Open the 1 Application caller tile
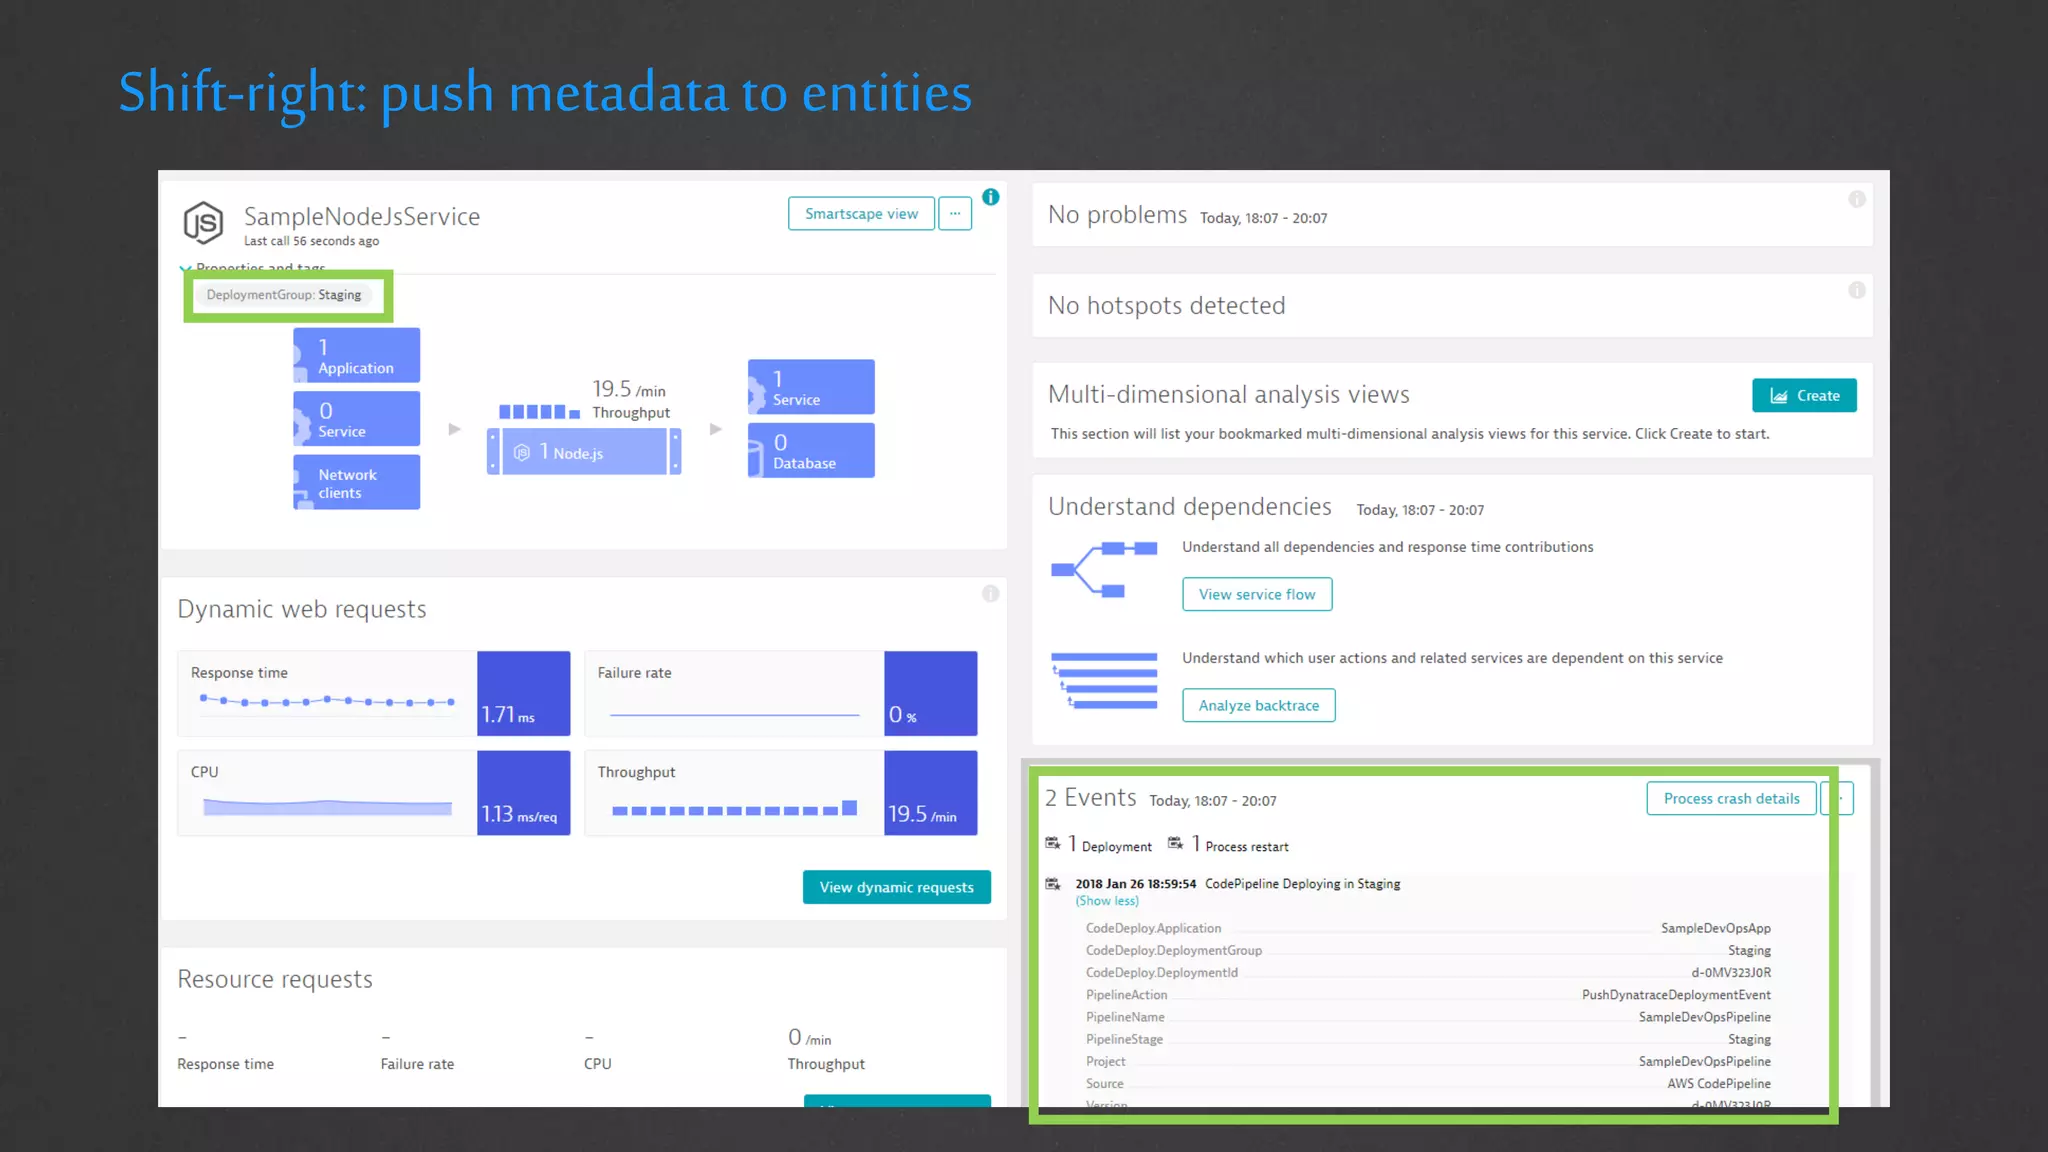The image size is (2048, 1152). [356, 356]
